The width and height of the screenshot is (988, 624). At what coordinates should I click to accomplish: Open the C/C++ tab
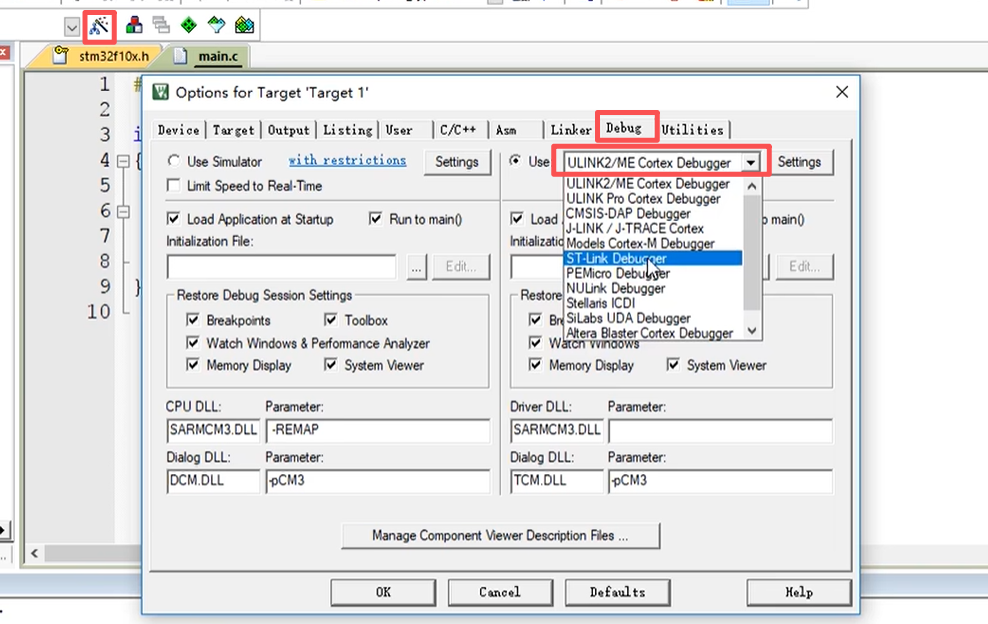[x=457, y=130]
